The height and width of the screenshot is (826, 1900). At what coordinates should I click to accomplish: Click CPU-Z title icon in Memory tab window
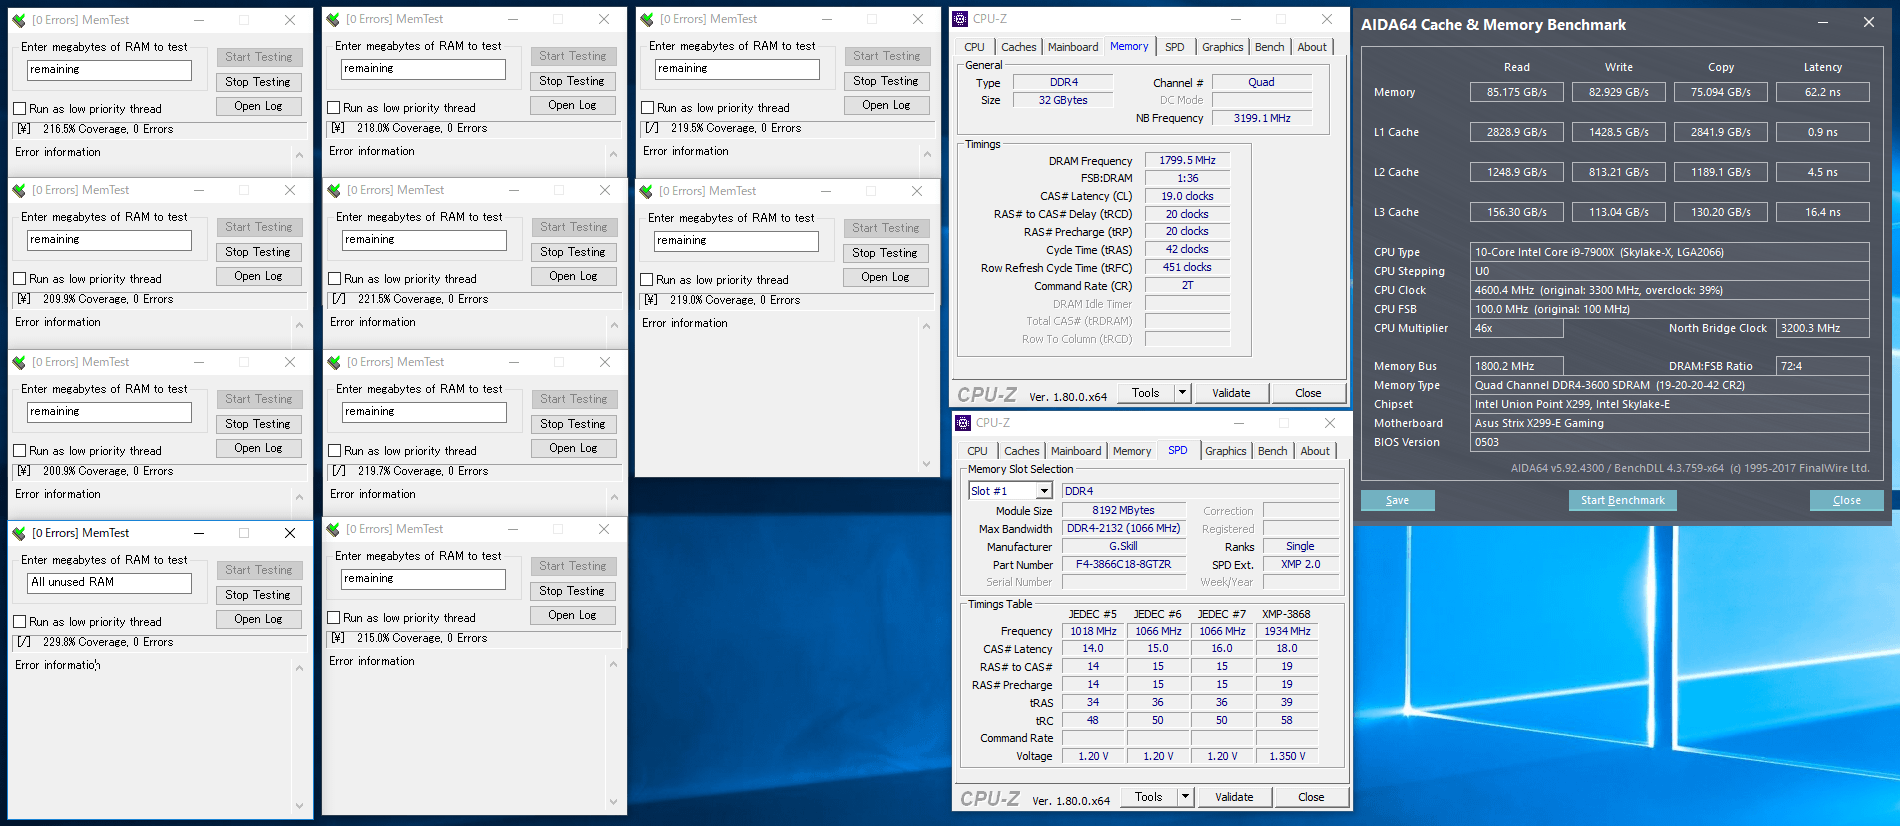tap(960, 19)
